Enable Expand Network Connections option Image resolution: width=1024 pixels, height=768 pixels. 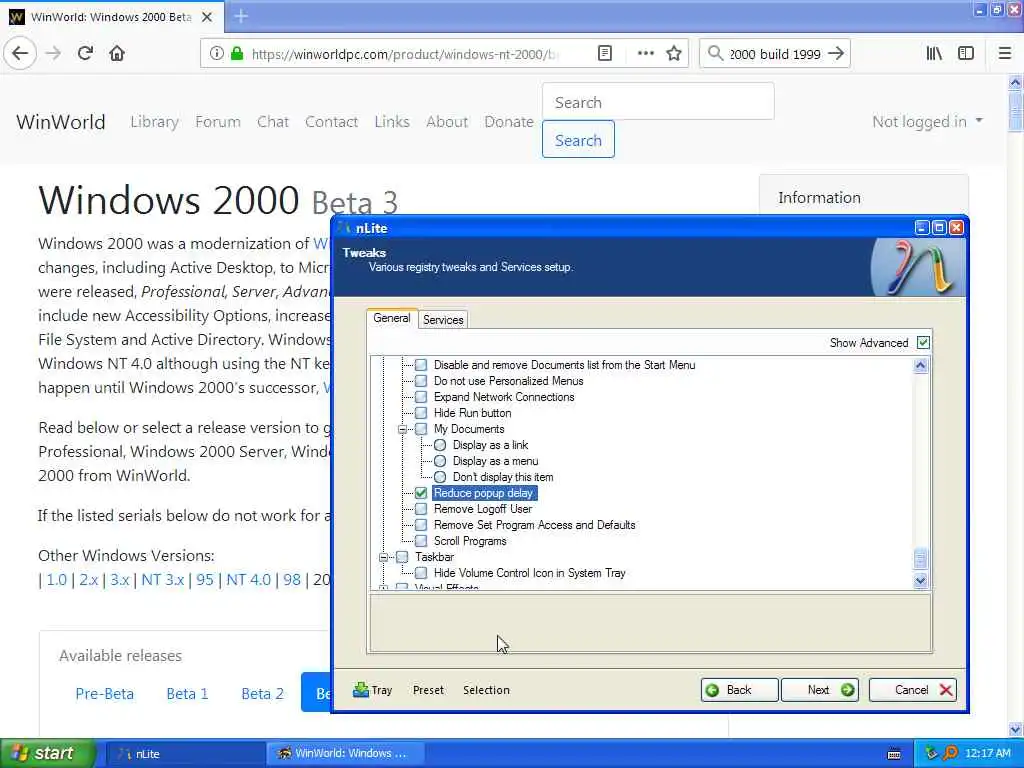pos(421,397)
